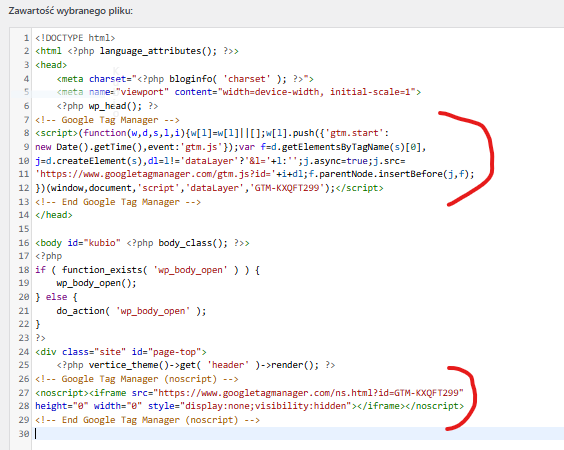Click the body id="kubio" line
This screenshot has height=450, width=564.
[x=142, y=243]
